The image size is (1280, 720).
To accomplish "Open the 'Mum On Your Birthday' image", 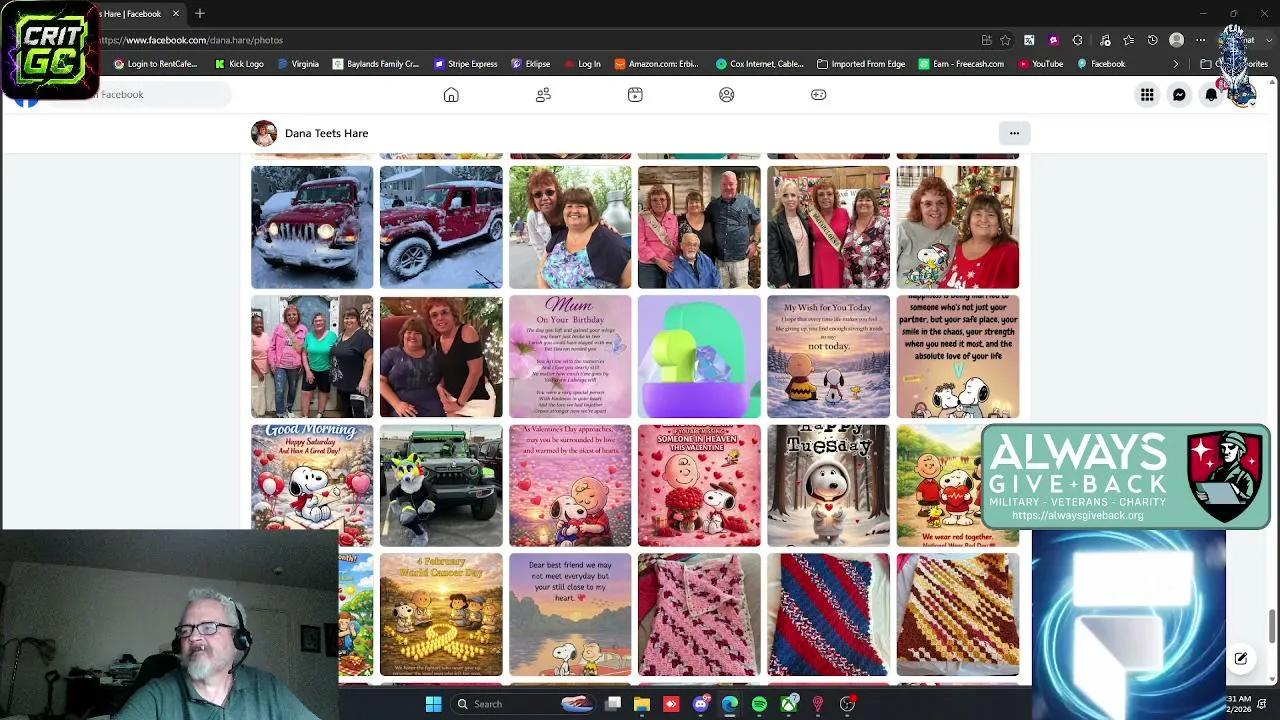I will (570, 356).
